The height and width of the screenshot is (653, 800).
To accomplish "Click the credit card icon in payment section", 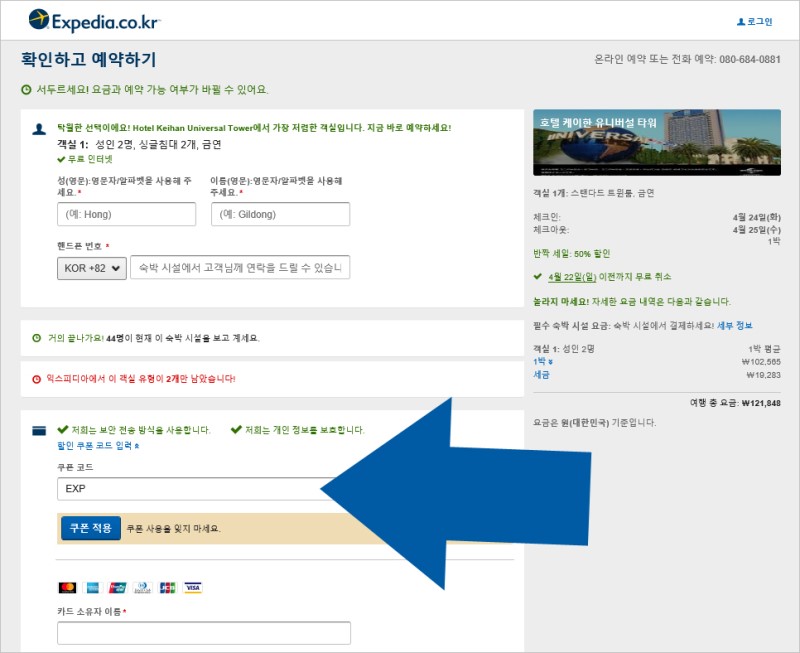I will [39, 431].
